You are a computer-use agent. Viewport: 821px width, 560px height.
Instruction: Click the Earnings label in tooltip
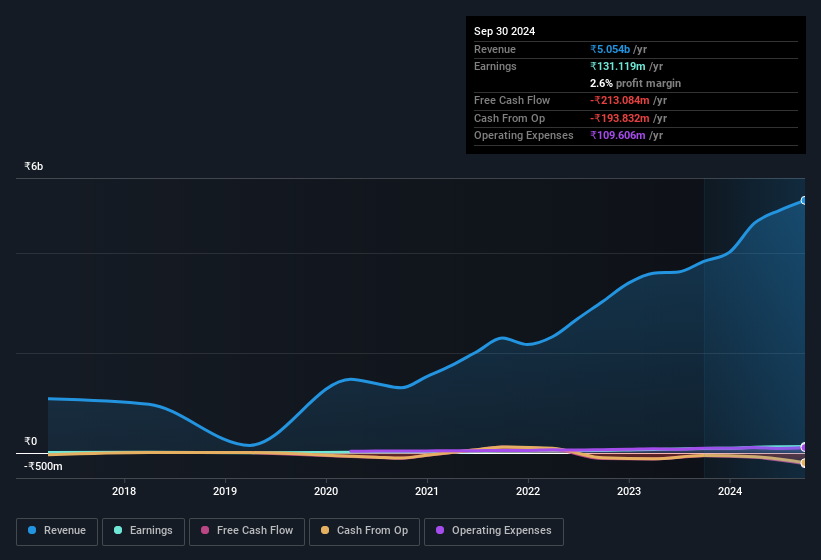(x=495, y=66)
